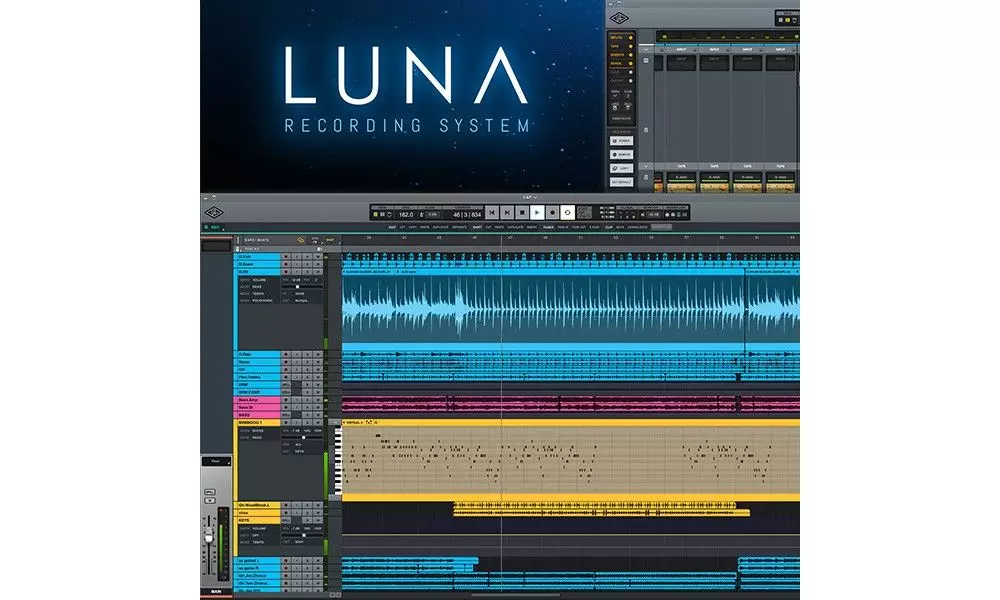
Task: Click the Universal Audio logo in the timeline window
Action: [214, 212]
